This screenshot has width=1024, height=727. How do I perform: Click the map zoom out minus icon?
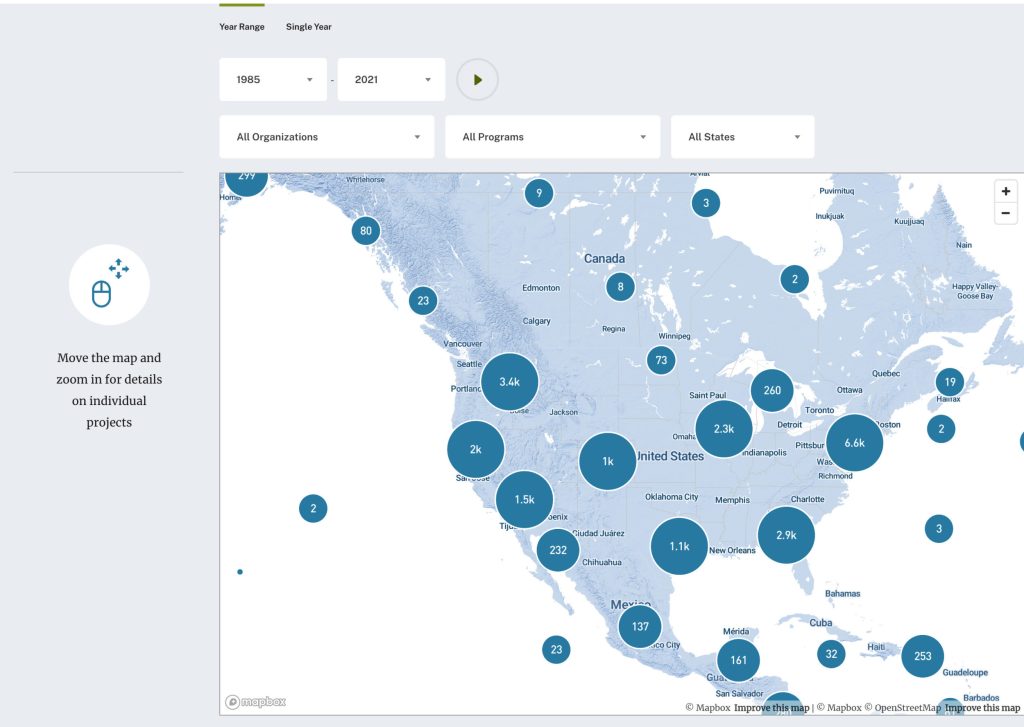coord(1006,212)
